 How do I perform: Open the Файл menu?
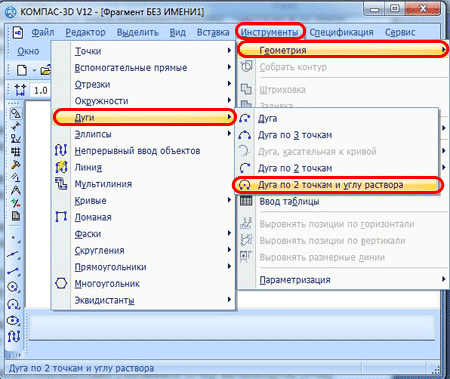point(43,32)
